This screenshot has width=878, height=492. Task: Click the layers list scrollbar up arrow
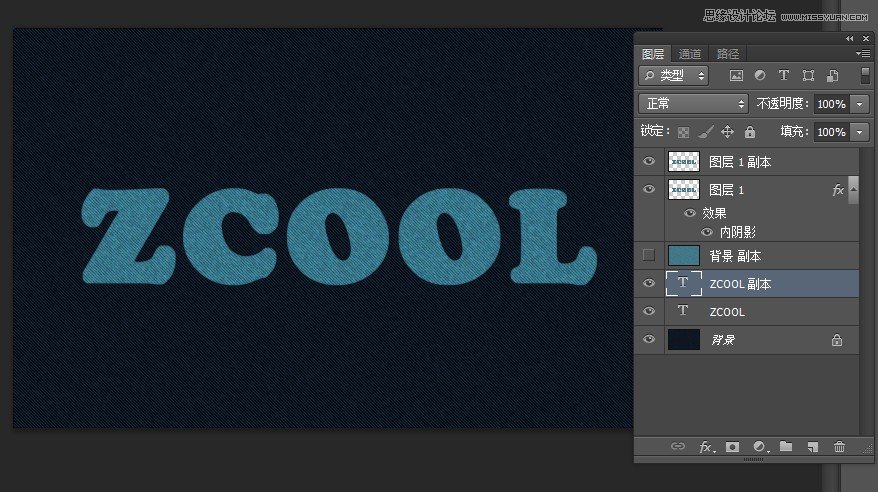pyautogui.click(x=854, y=190)
